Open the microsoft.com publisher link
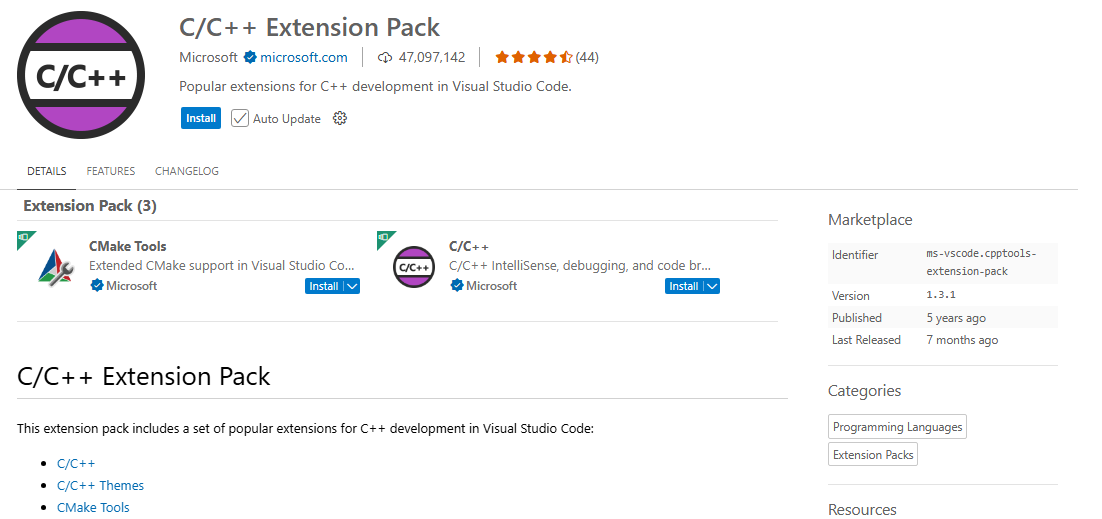The width and height of the screenshot is (1102, 519). click(x=305, y=57)
